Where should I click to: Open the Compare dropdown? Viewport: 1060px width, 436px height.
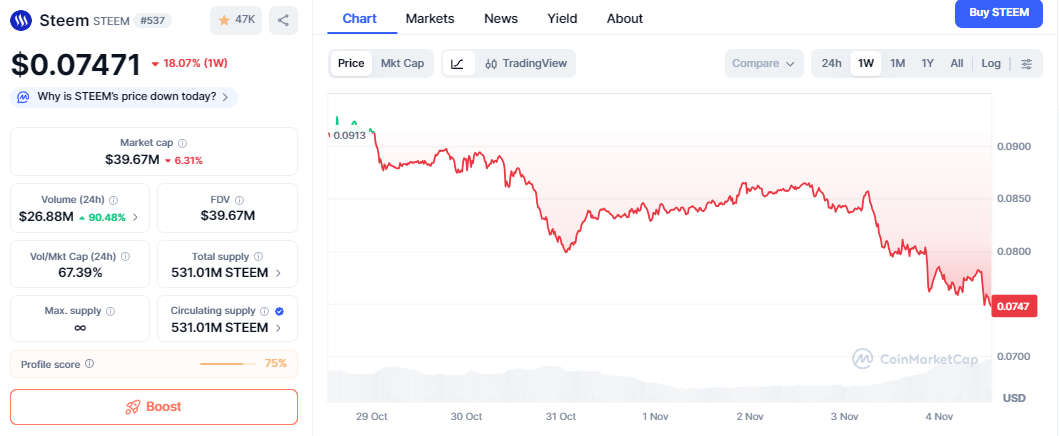[764, 63]
